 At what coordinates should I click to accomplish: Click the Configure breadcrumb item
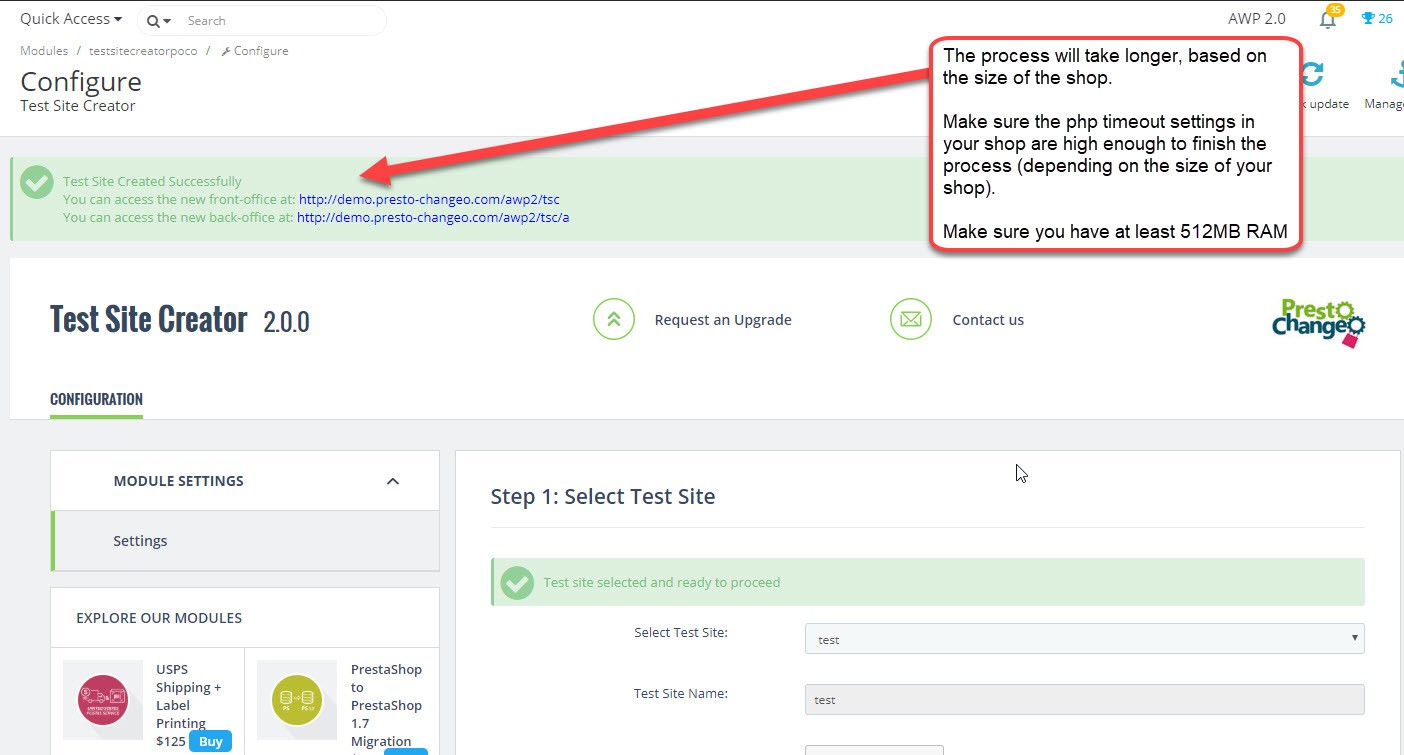point(254,51)
